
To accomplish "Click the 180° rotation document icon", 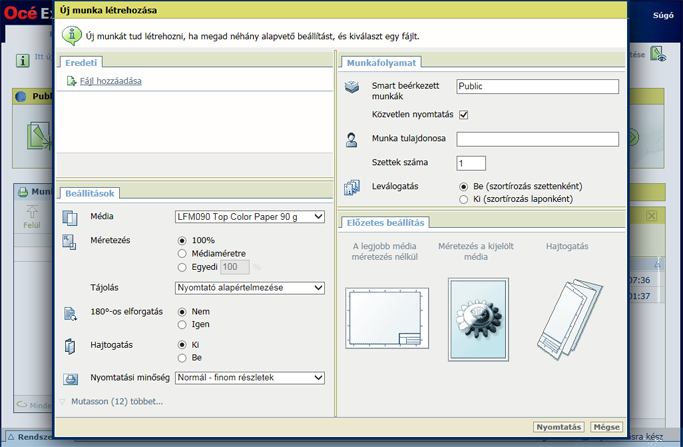I will pyautogui.click(x=70, y=314).
